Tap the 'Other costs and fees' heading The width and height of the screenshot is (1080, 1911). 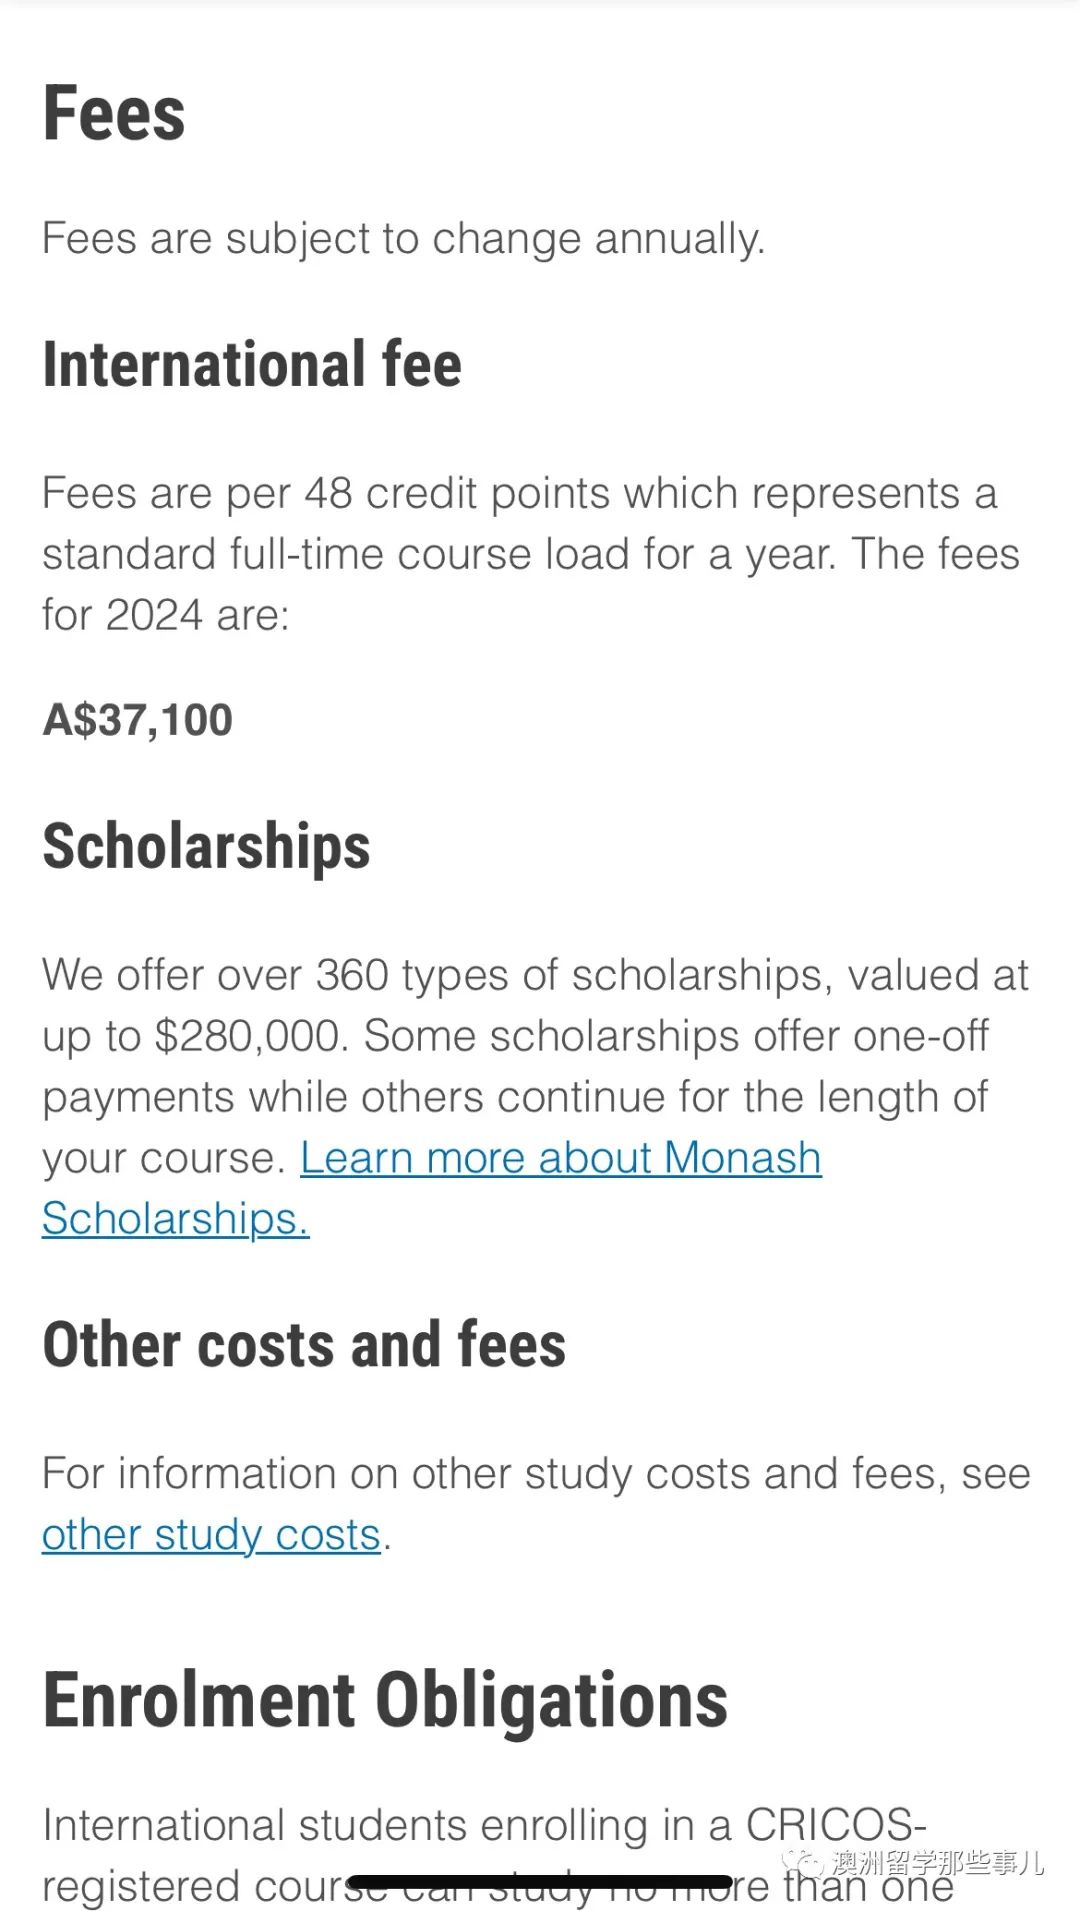pos(304,1344)
